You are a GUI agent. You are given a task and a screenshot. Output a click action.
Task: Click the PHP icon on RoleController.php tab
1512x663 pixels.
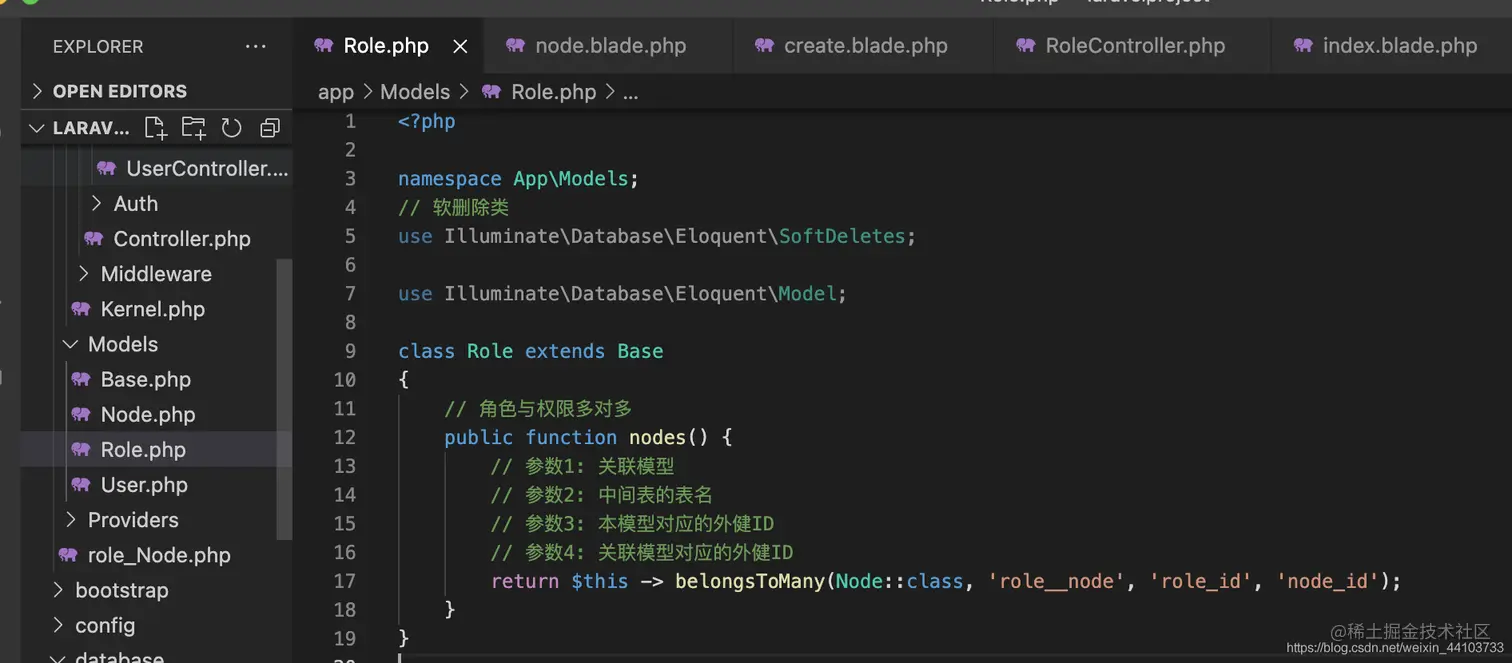pos(1026,45)
